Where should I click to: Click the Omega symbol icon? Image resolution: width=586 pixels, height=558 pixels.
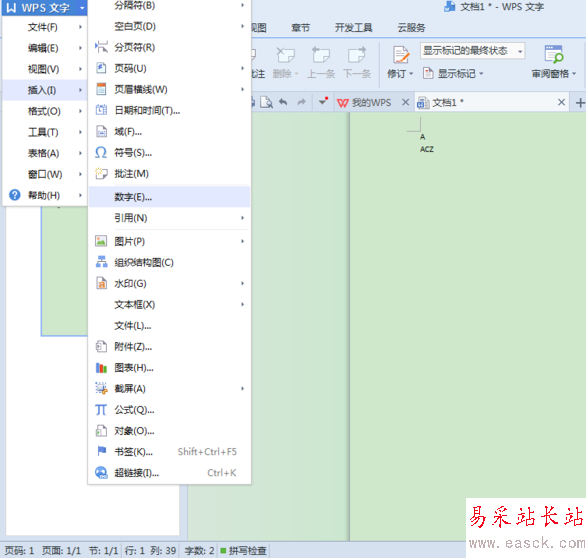point(101,152)
